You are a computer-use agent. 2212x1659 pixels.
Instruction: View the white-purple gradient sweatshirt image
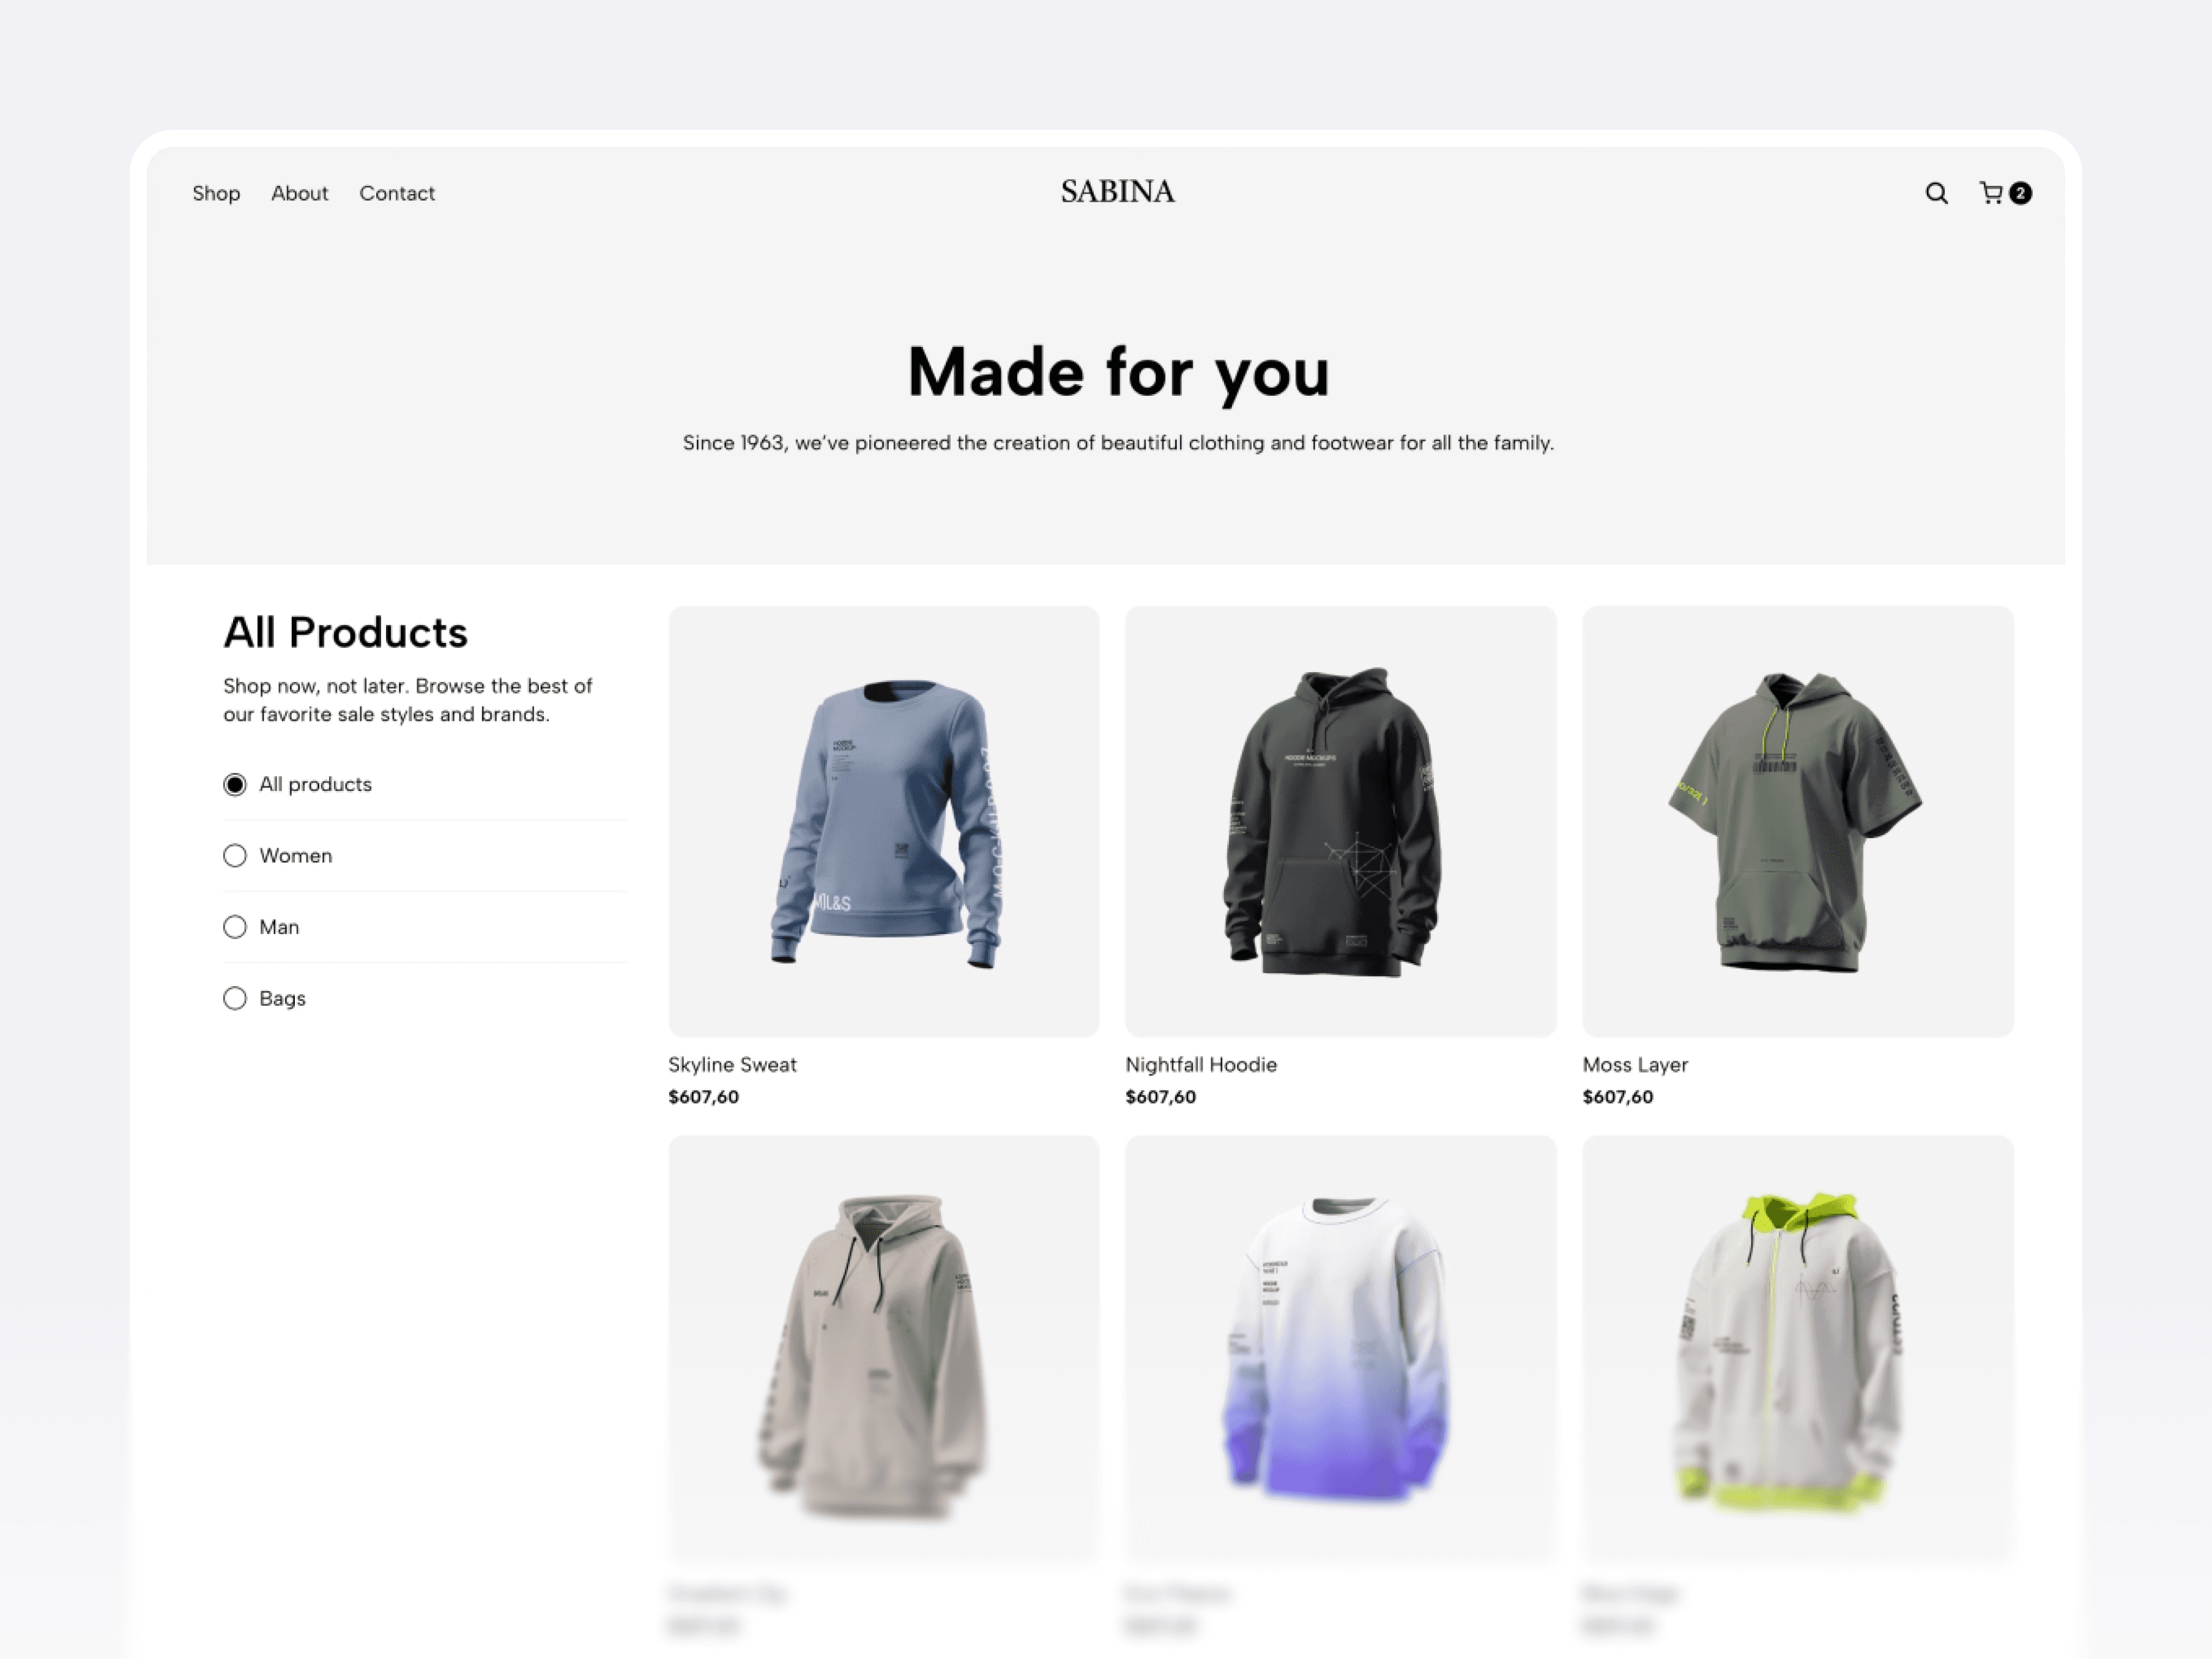[1341, 1350]
